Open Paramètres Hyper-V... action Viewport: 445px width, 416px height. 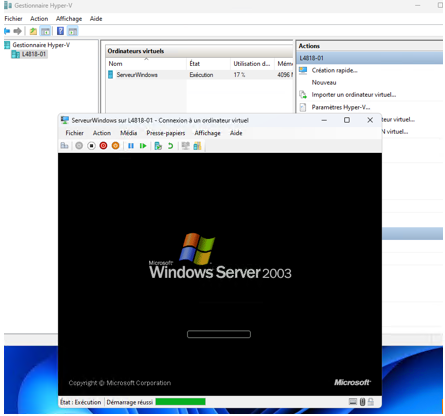click(341, 107)
